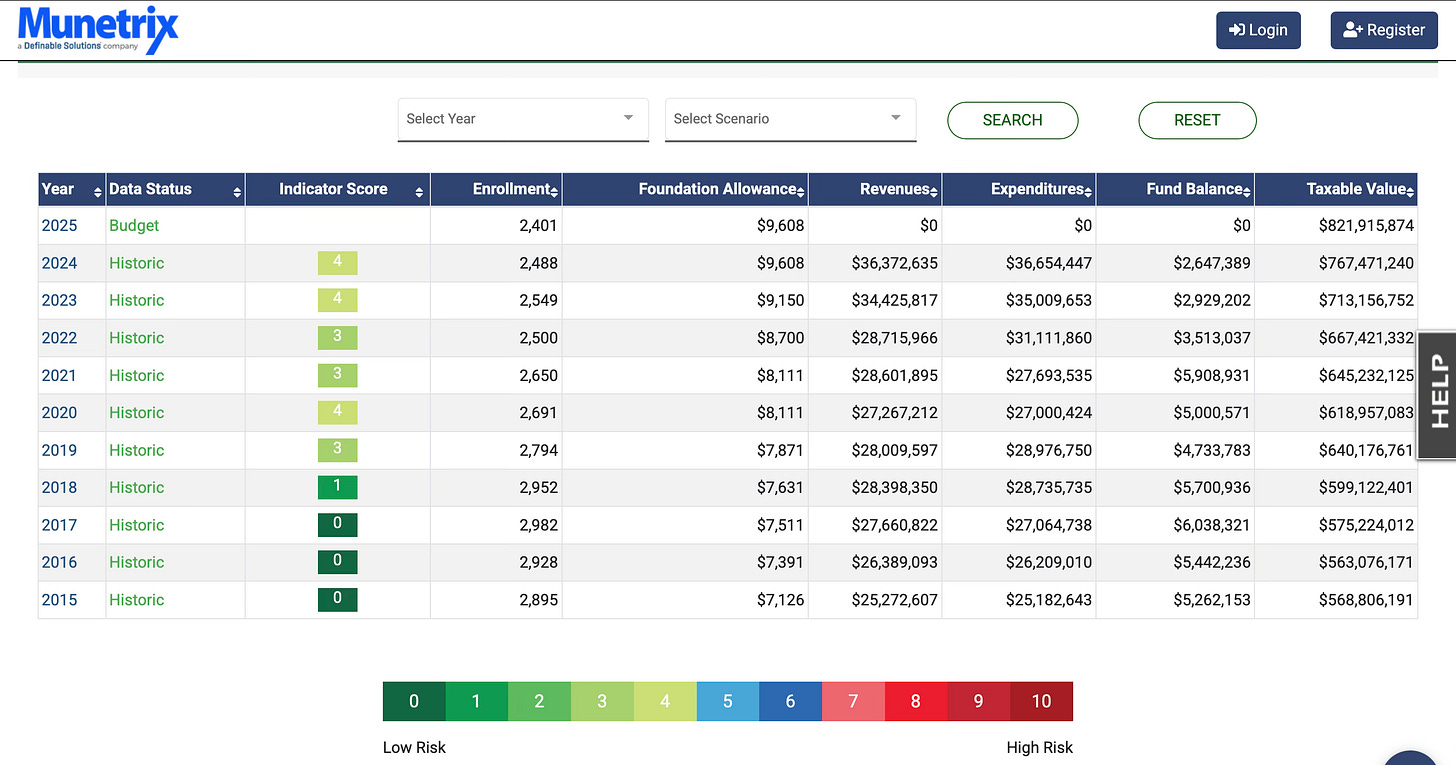1456x765 pixels.
Task: Sort by Revenues column arrows
Action: 934,191
